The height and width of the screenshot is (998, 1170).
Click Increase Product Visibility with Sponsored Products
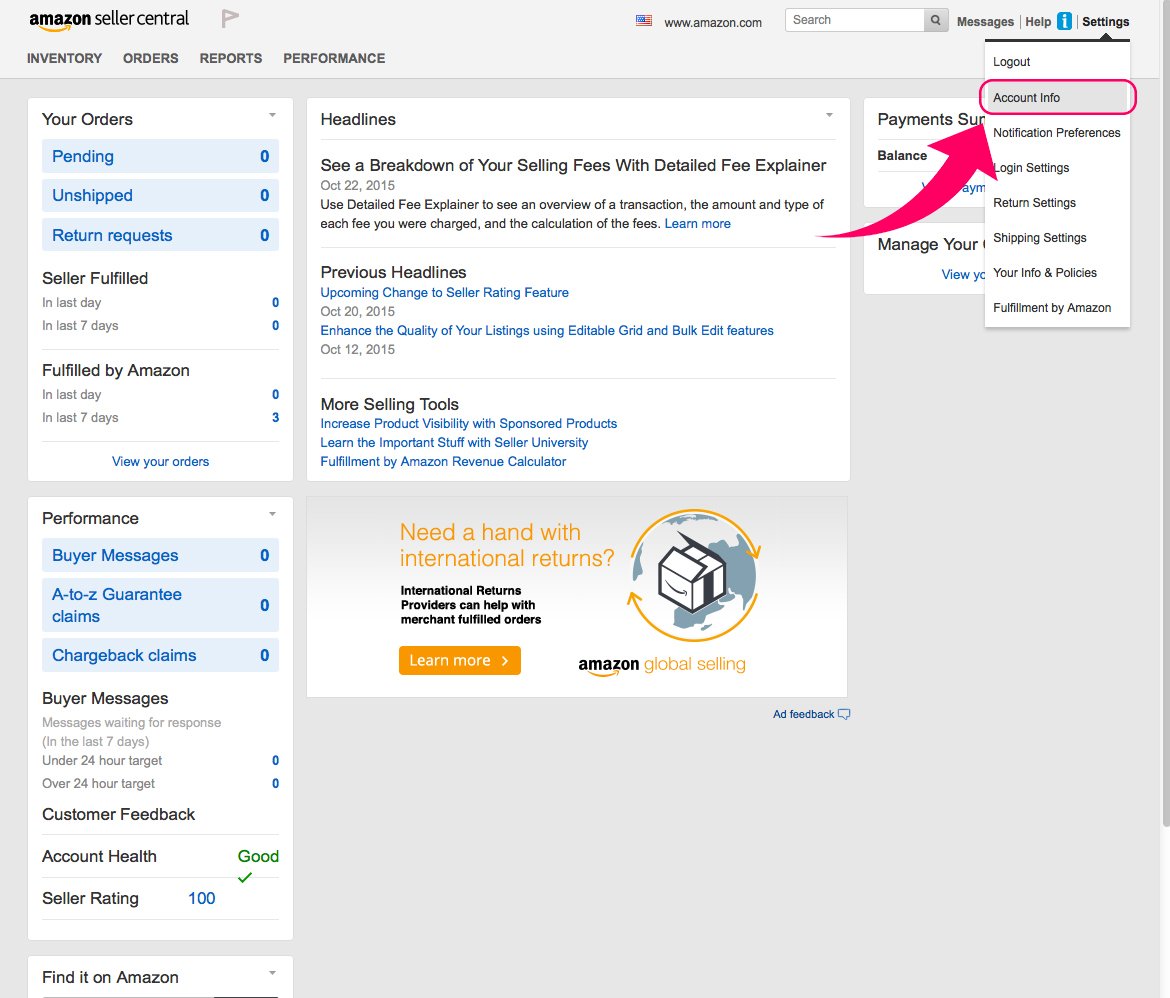pos(469,424)
